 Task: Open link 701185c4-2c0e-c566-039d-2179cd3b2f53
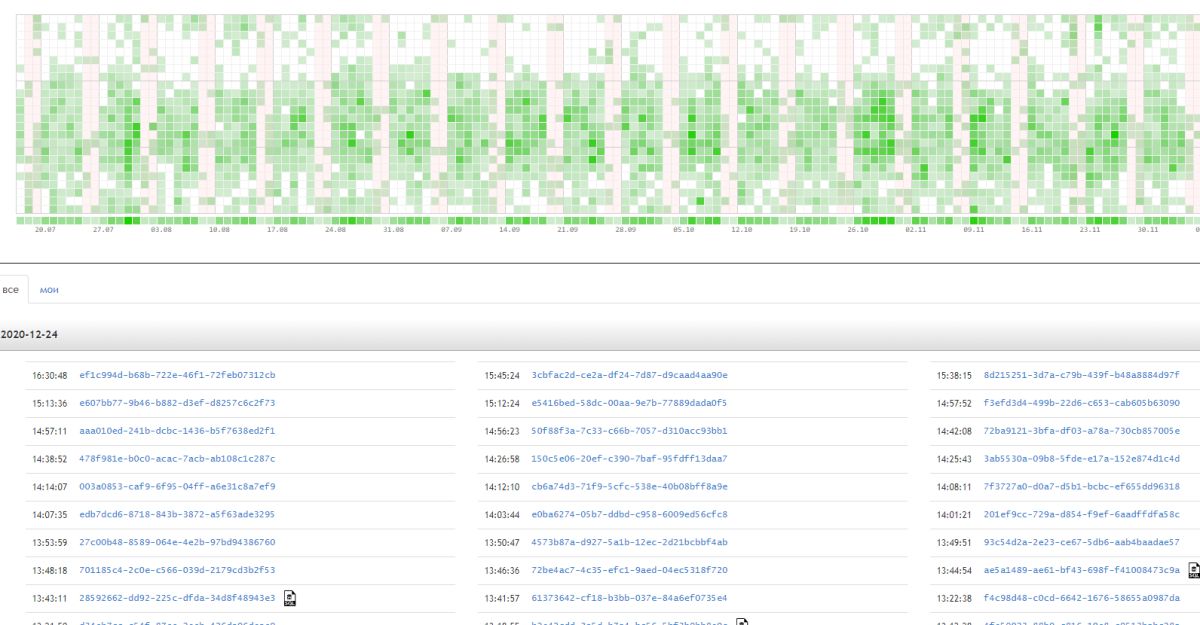click(177, 570)
